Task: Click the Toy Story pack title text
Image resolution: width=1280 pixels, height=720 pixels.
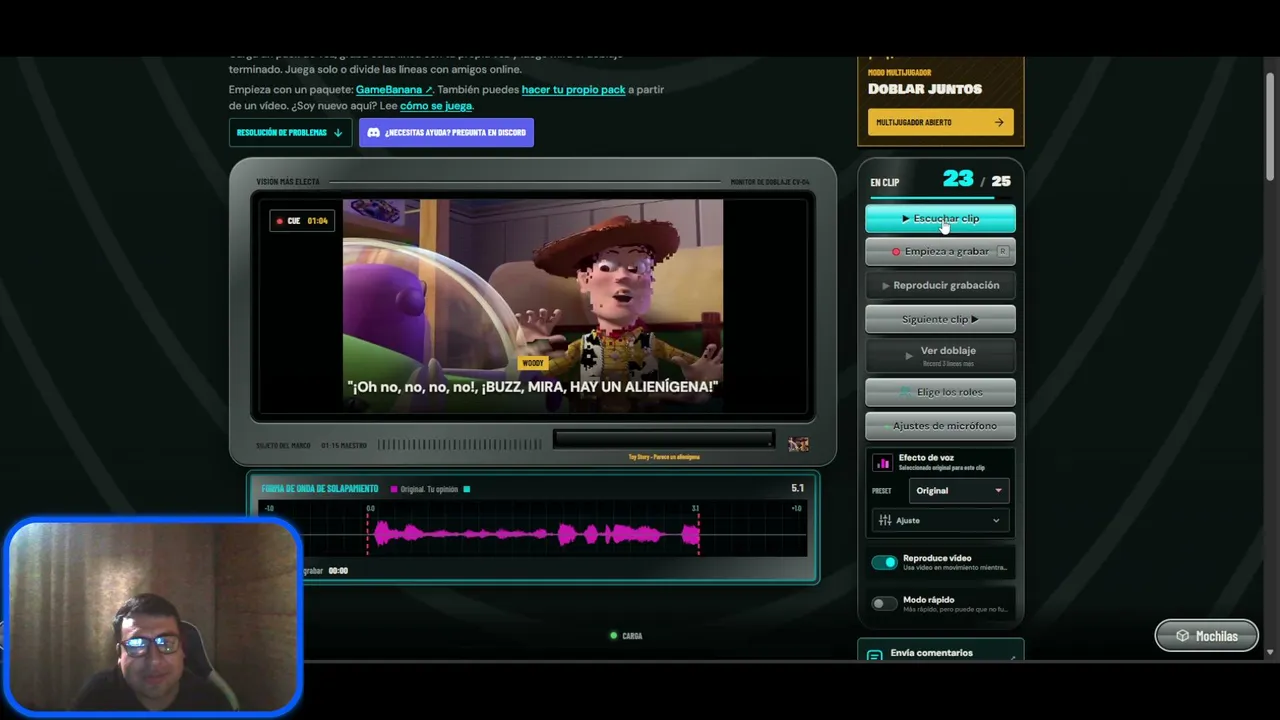Action: pos(663,457)
